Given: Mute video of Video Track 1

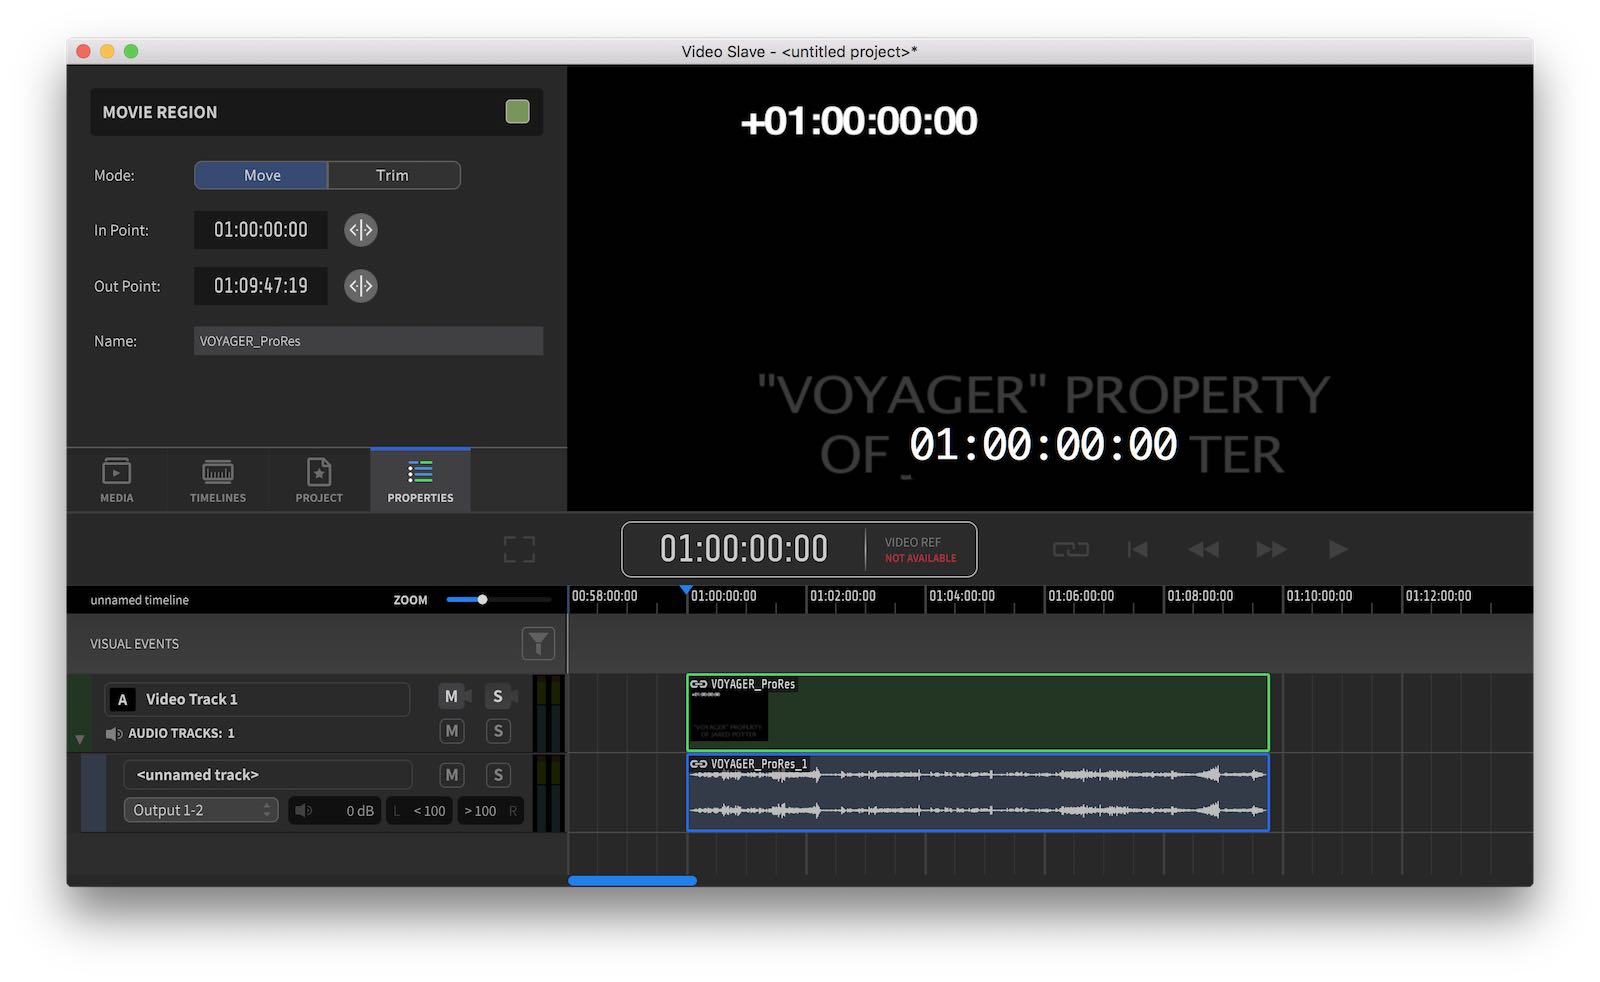Looking at the screenshot, I should tap(452, 697).
